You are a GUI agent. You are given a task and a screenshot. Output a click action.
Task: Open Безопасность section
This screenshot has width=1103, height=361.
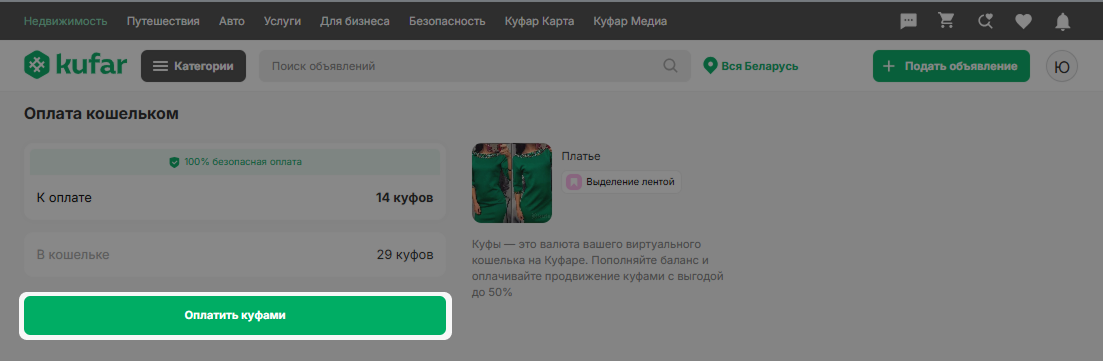click(x=447, y=21)
